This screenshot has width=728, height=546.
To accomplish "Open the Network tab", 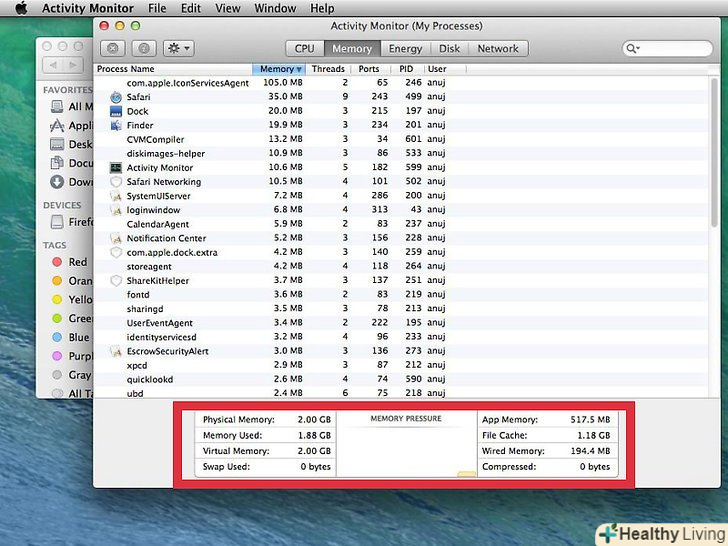I will (x=497, y=48).
